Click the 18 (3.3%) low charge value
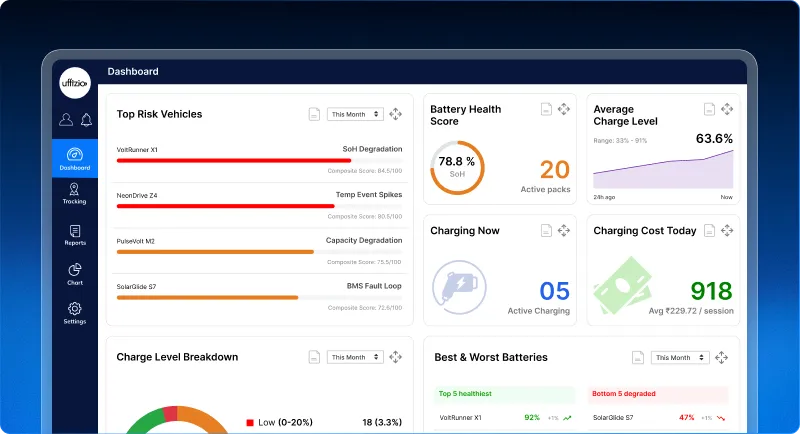800x434 pixels. click(x=382, y=422)
